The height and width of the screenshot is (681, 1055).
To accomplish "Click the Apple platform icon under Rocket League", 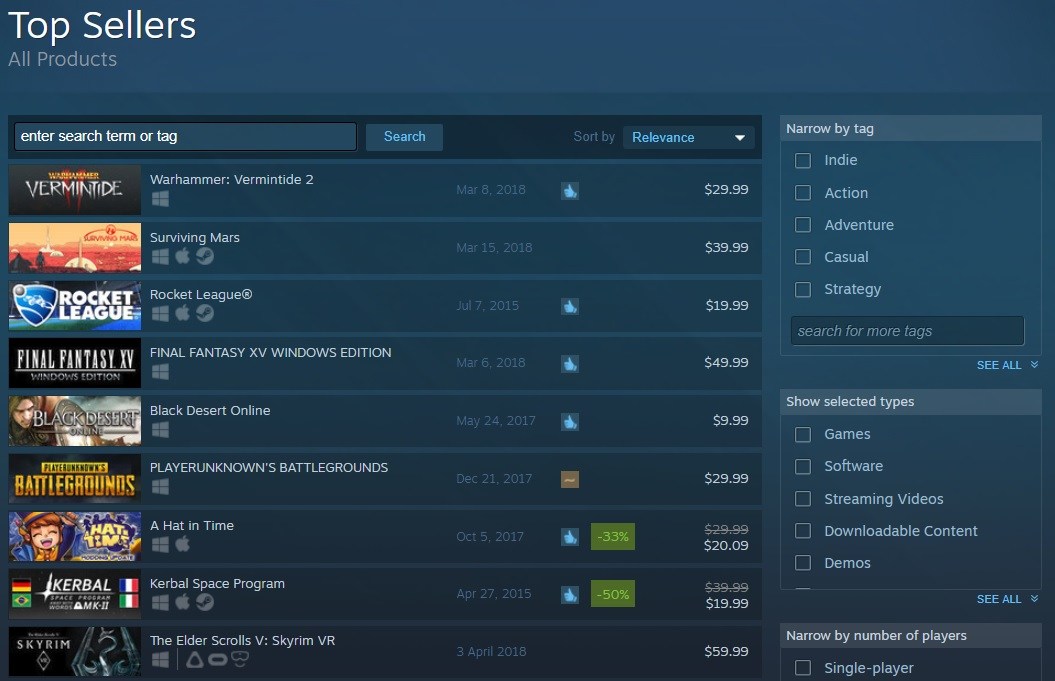I will [182, 314].
